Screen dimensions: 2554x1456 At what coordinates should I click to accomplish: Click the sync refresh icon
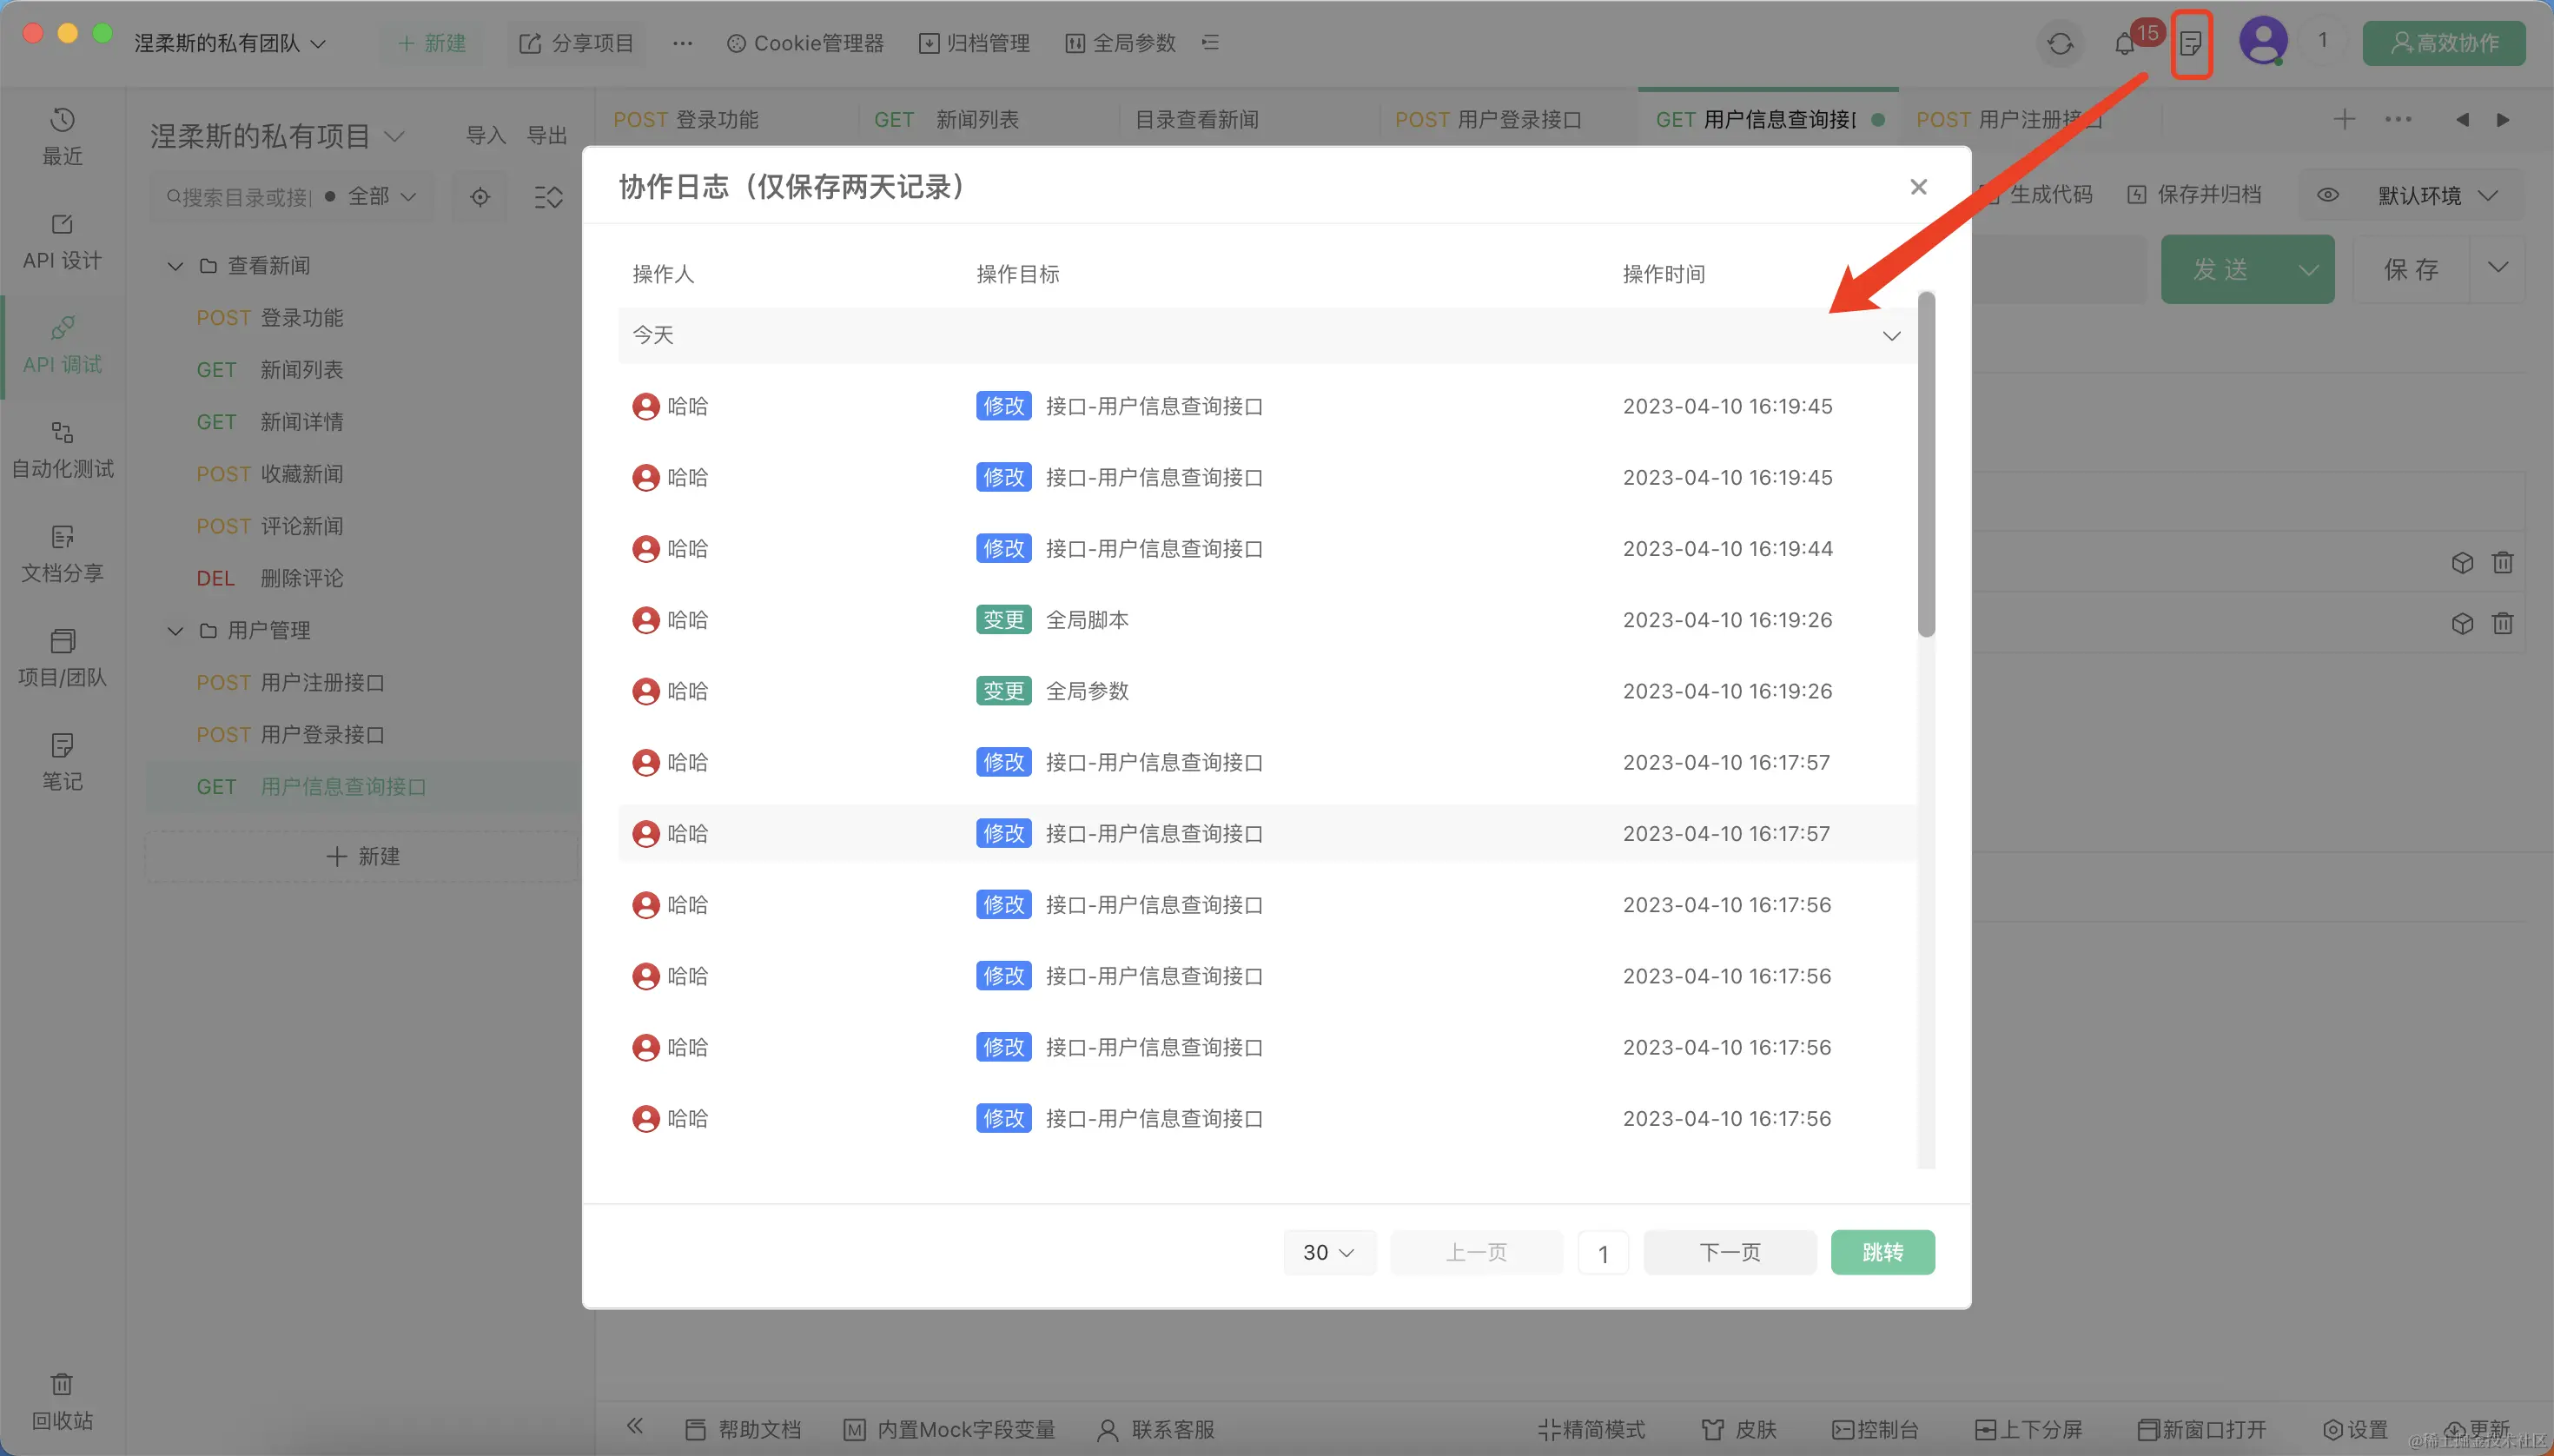click(2060, 44)
